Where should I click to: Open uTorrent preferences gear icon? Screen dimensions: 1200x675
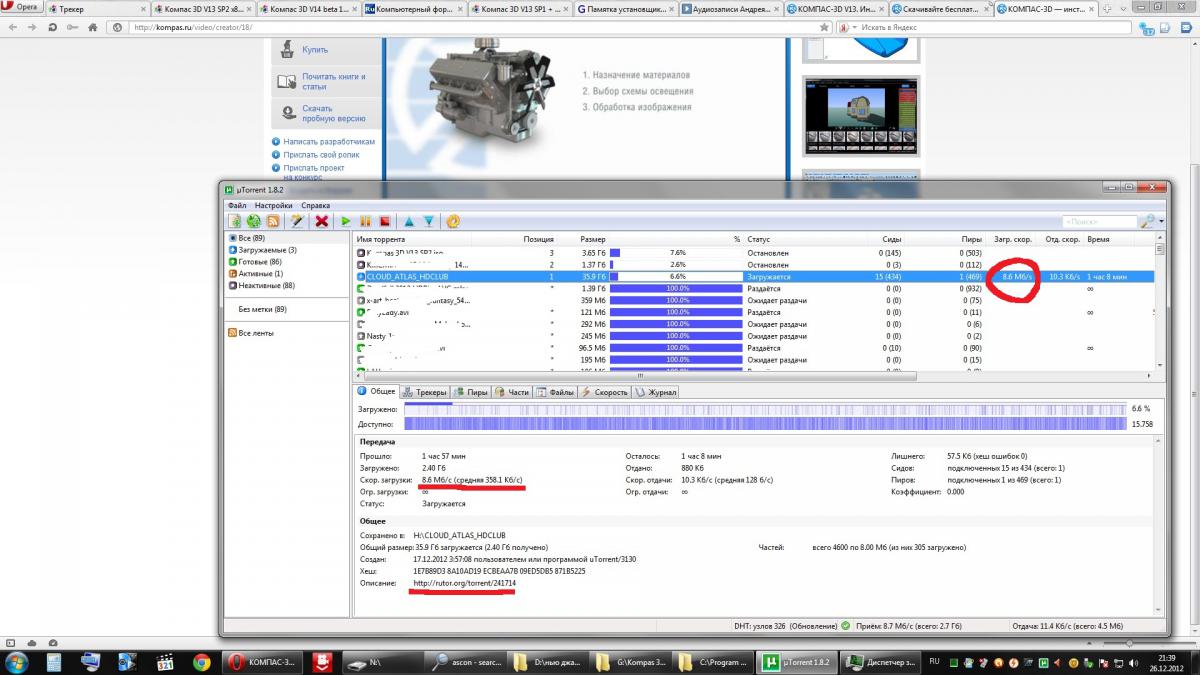[x=453, y=221]
